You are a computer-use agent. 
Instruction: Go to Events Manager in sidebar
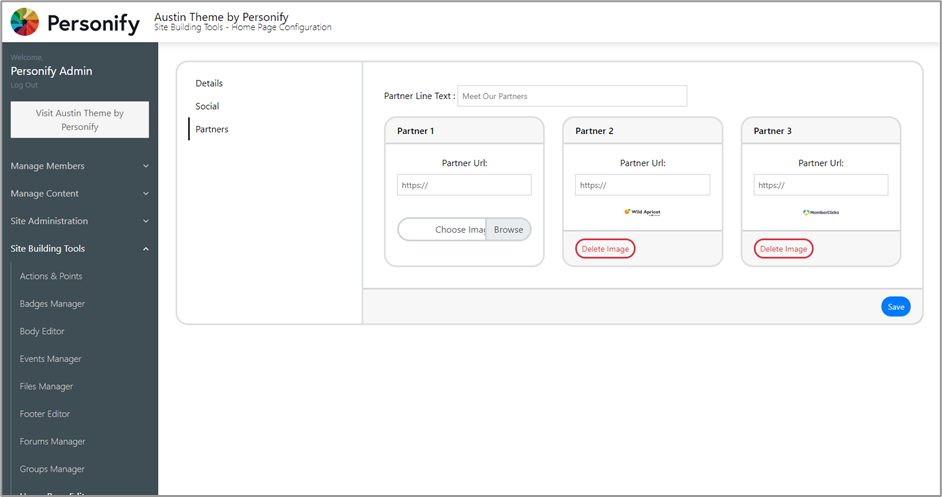(x=50, y=359)
